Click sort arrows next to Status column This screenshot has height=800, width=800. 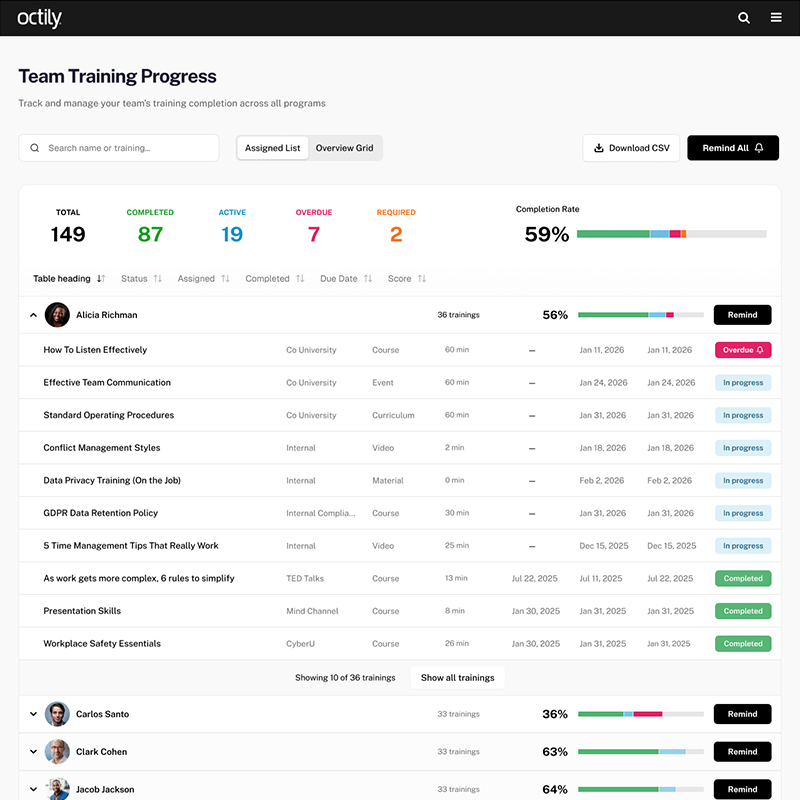(x=158, y=279)
